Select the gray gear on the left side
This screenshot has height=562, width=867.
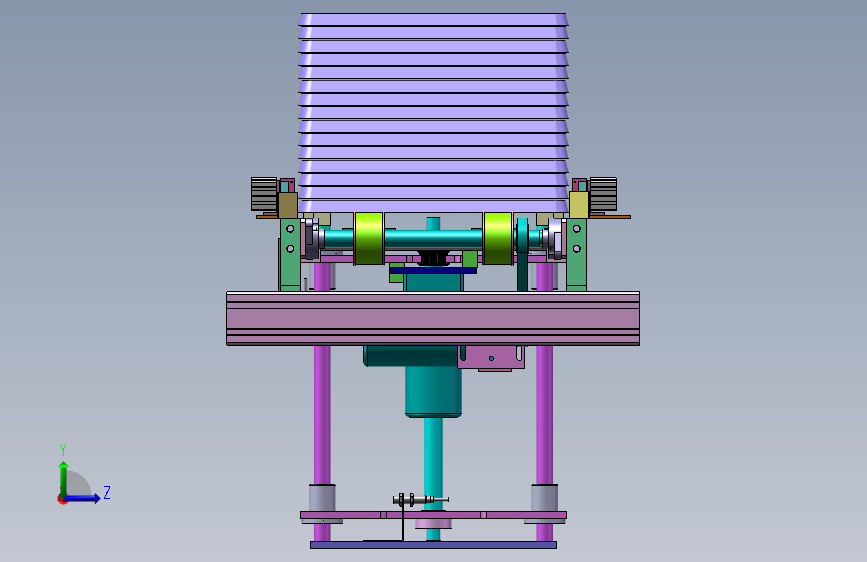264,194
